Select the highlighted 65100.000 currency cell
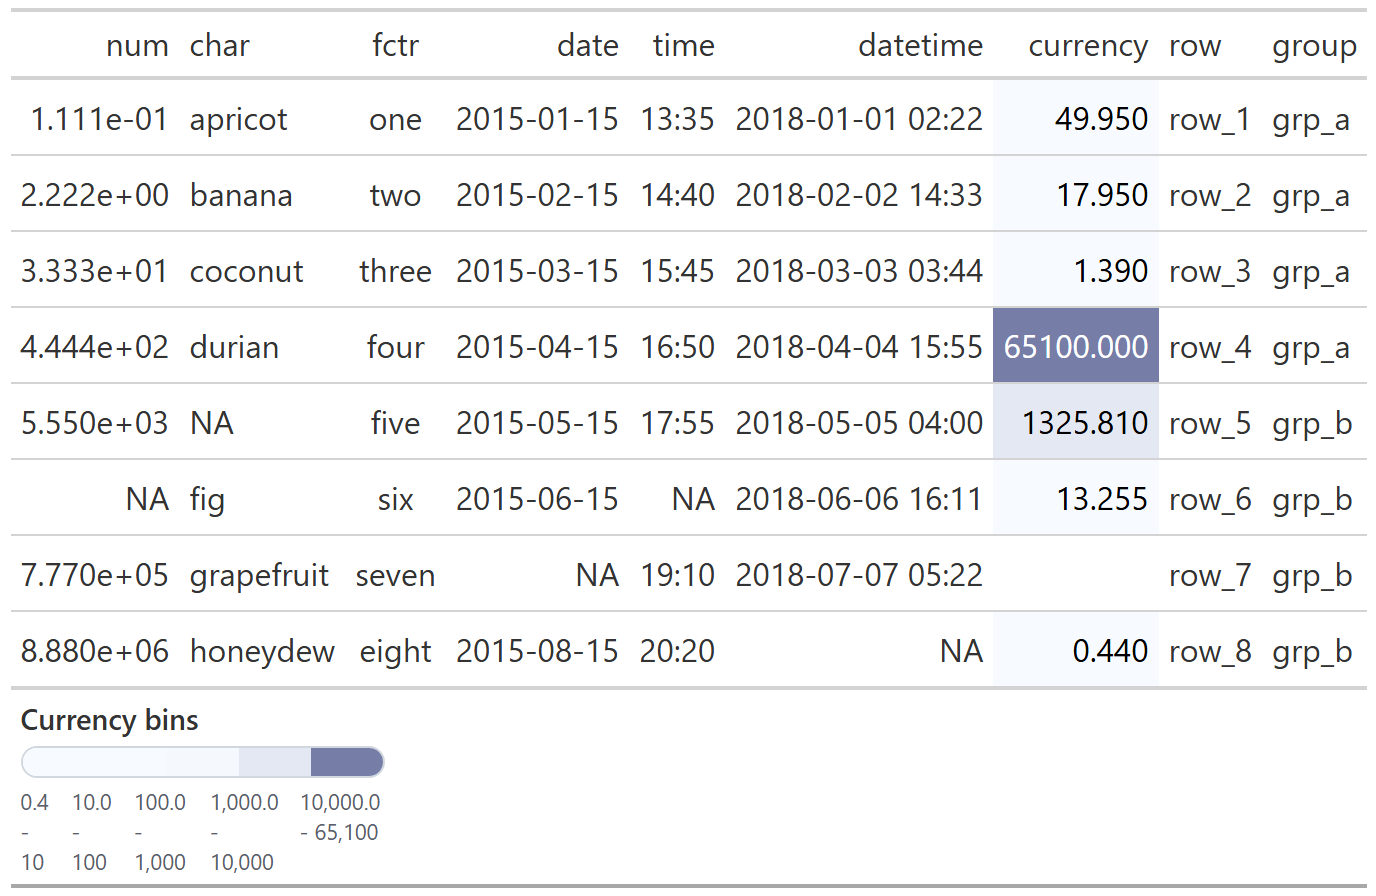This screenshot has width=1376, height=896. click(x=1075, y=347)
